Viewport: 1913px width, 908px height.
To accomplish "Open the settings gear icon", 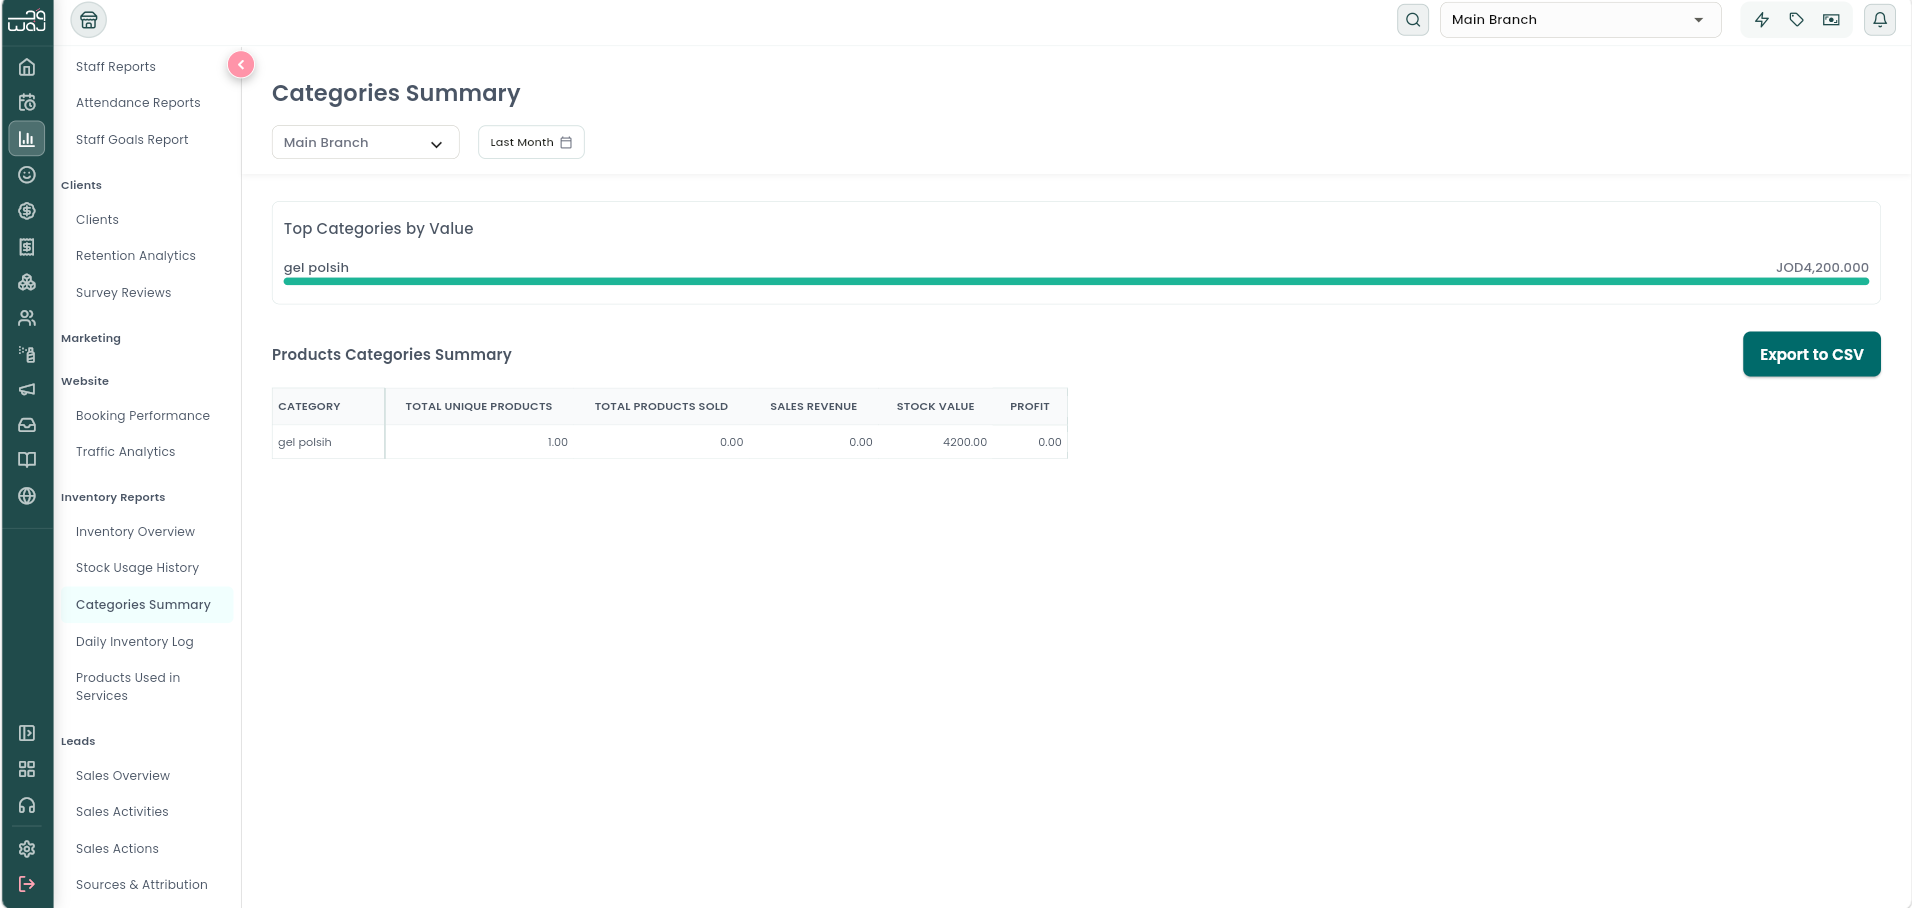I will 27,849.
